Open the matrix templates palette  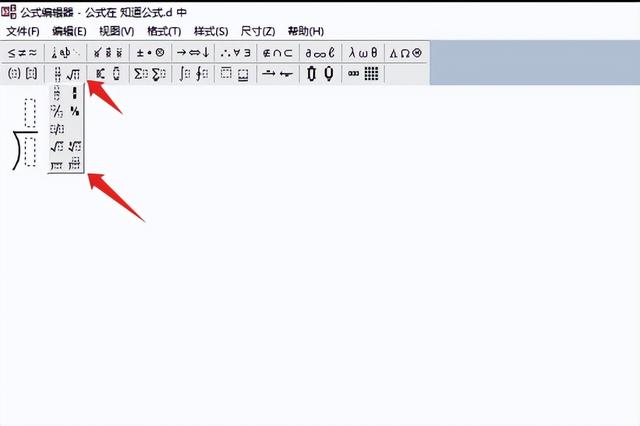(363, 74)
